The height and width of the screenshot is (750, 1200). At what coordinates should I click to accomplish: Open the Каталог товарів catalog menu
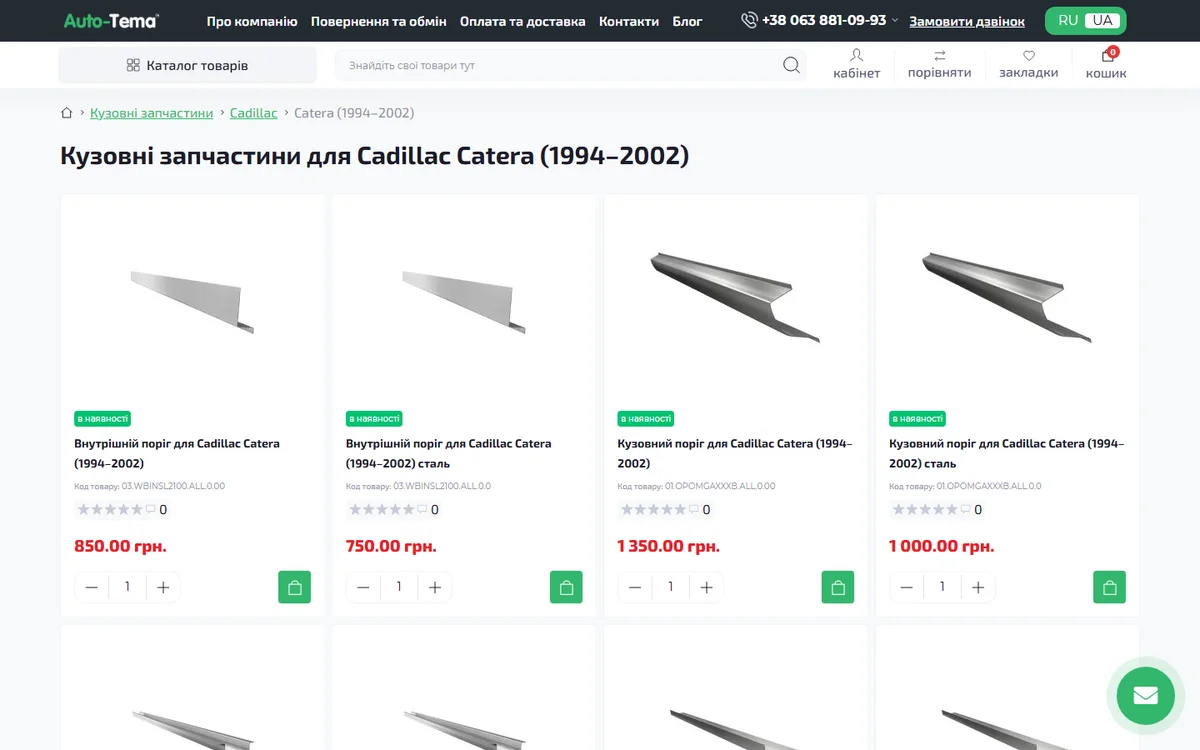188,65
